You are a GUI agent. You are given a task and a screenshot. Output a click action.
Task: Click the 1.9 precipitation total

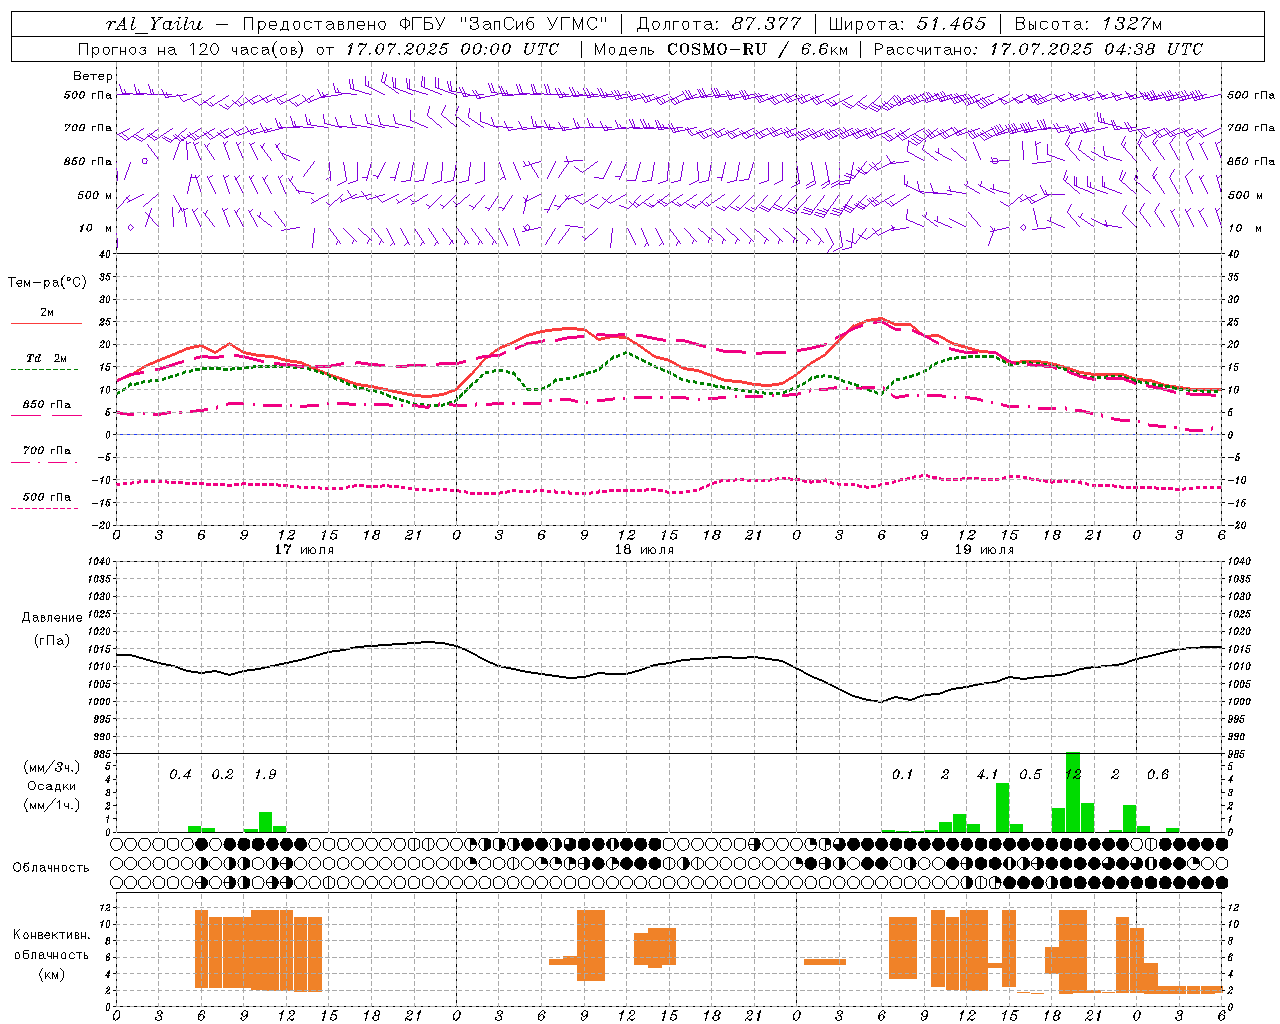265,774
